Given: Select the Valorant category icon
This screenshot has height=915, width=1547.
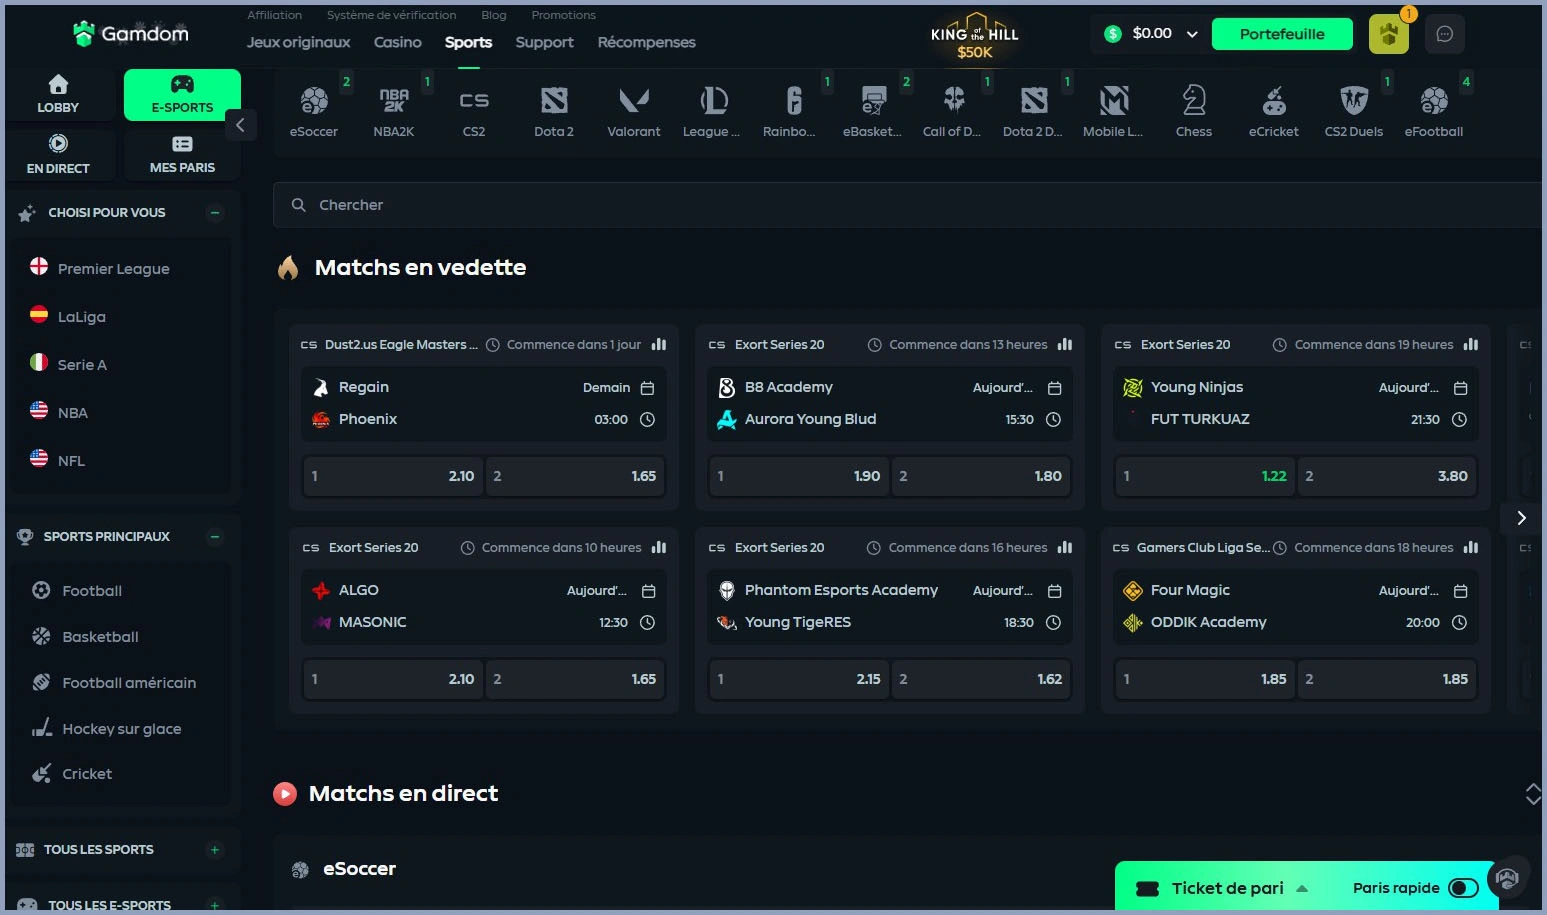Looking at the screenshot, I should click(634, 101).
